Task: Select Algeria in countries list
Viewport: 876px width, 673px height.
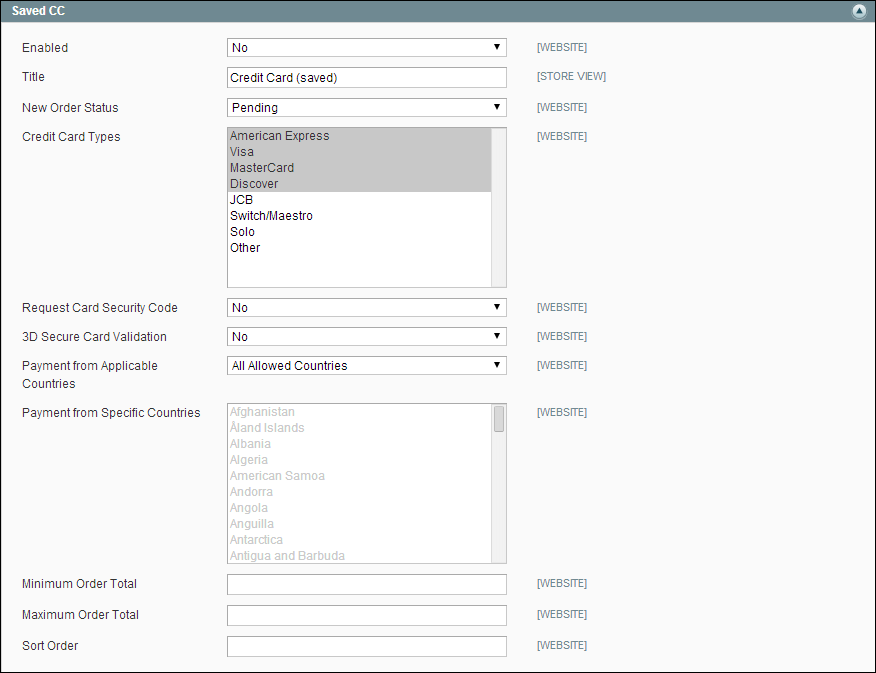Action: click(x=360, y=460)
